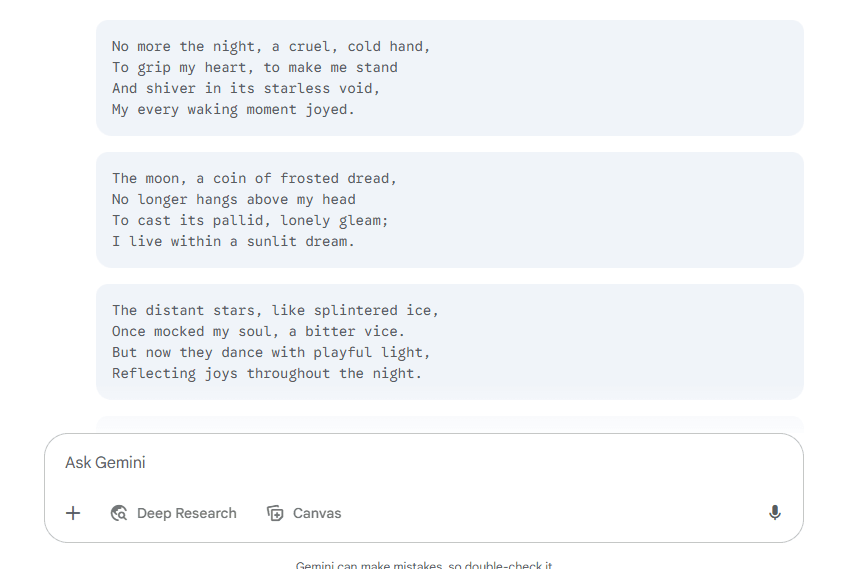
Task: Select the Canvas text label
Action: [x=317, y=513]
